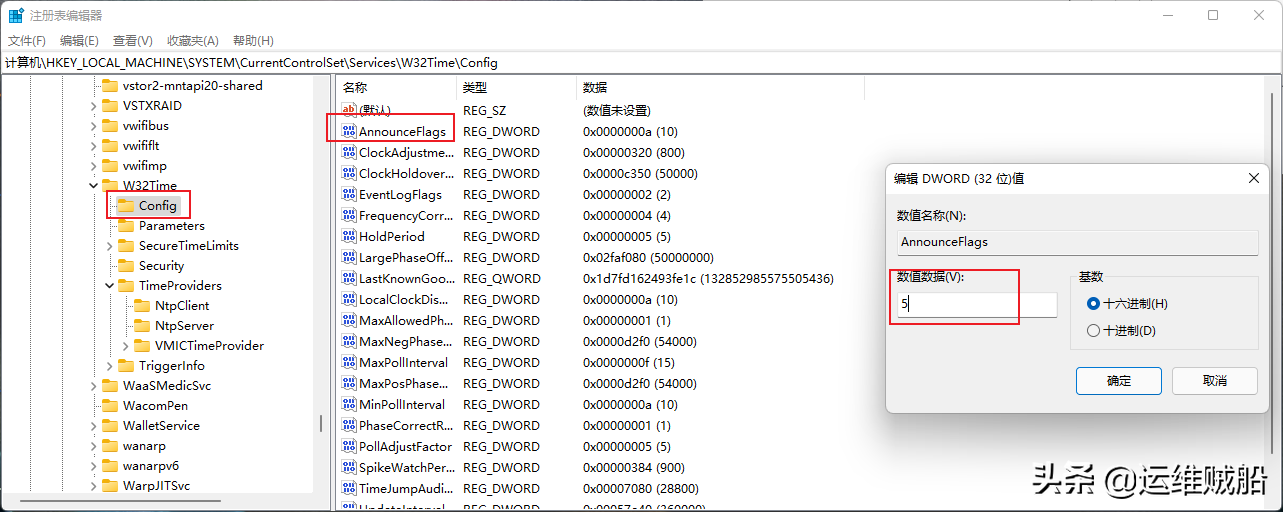Expand the vwifibus tree node
The image size is (1283, 512).
coord(93,126)
